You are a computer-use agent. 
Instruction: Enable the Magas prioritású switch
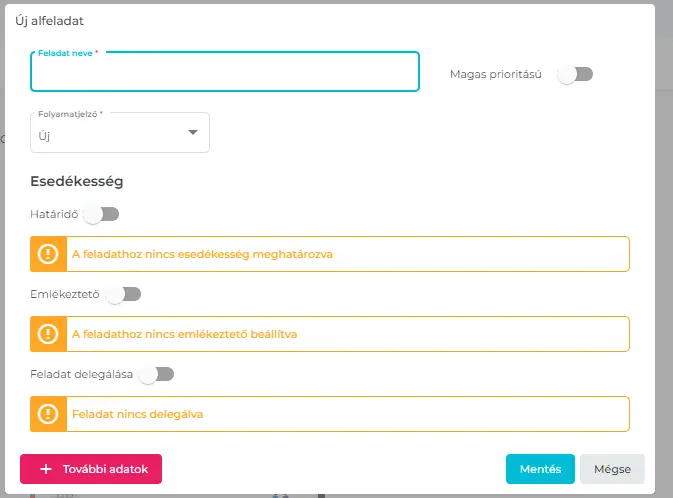click(575, 74)
